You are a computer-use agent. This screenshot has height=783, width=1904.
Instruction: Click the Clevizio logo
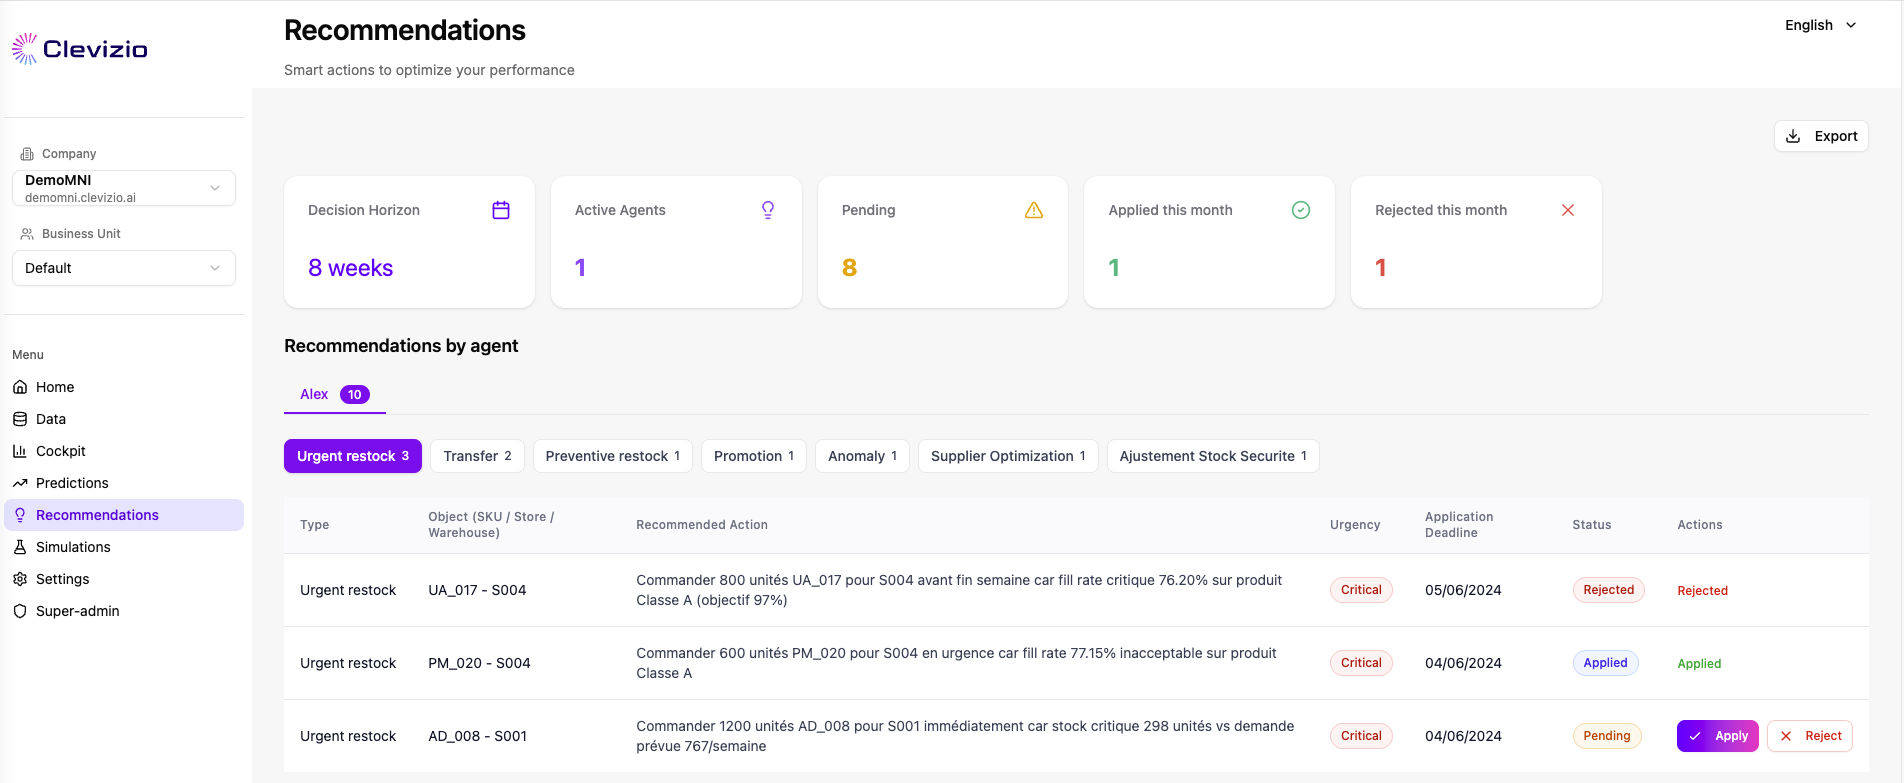[x=79, y=49]
